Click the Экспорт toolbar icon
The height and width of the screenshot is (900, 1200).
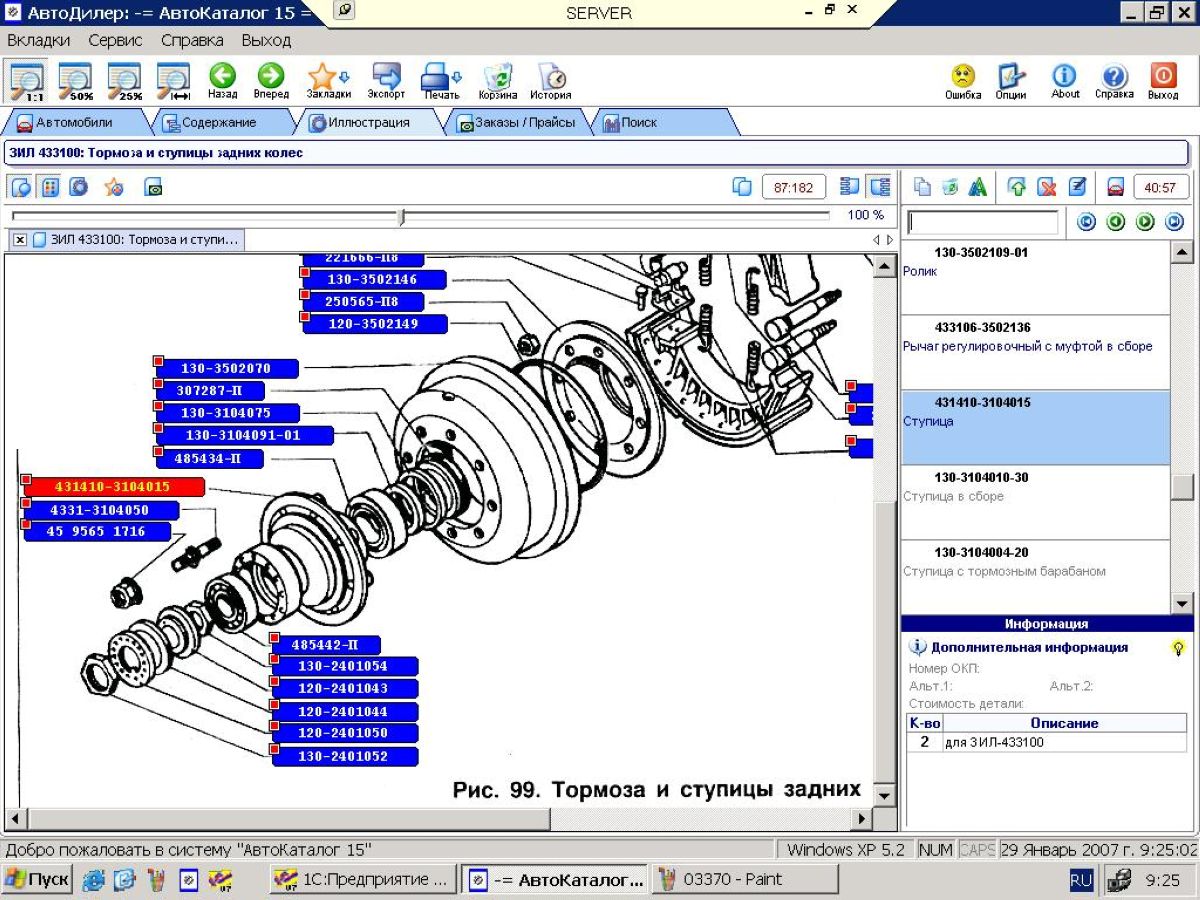click(x=386, y=79)
